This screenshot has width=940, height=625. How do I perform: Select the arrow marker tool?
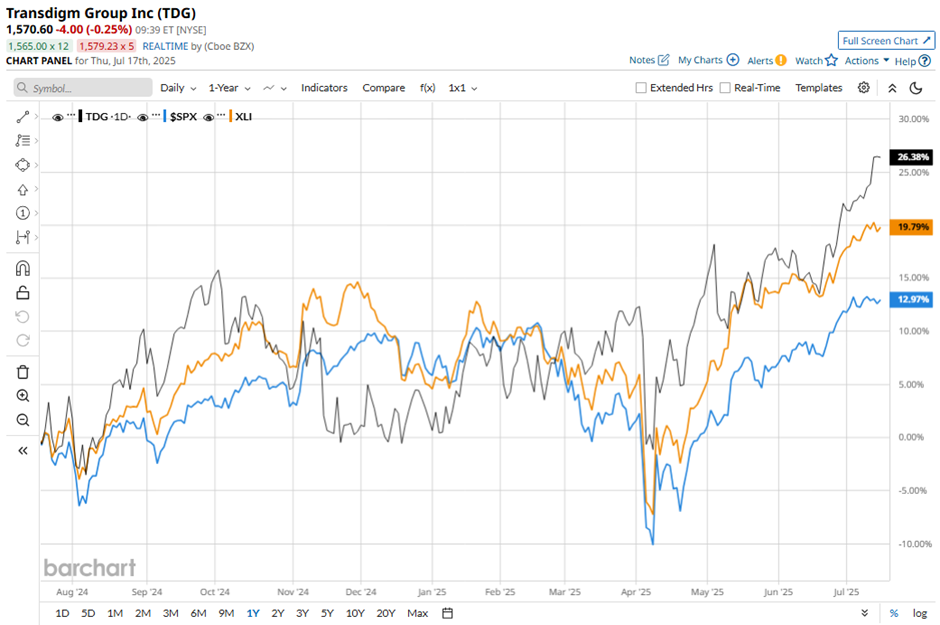[23, 189]
